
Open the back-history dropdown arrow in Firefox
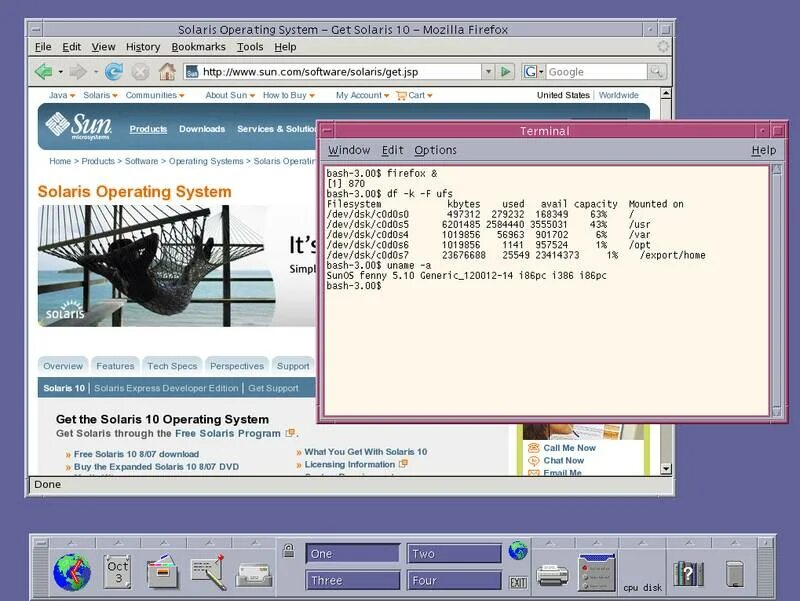pyautogui.click(x=61, y=72)
